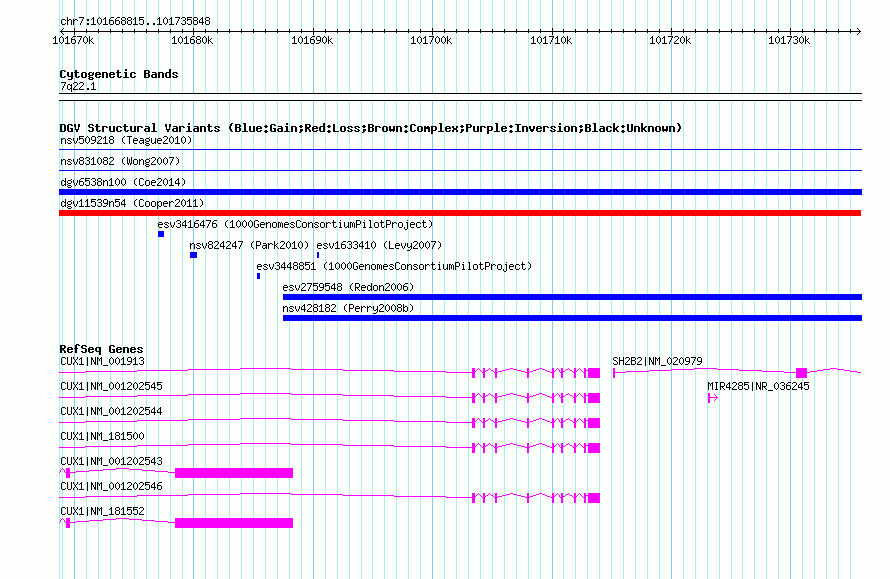Screen dimensions: 890x579
Task: Select the 101670k ruler position label
Action: [73, 40]
